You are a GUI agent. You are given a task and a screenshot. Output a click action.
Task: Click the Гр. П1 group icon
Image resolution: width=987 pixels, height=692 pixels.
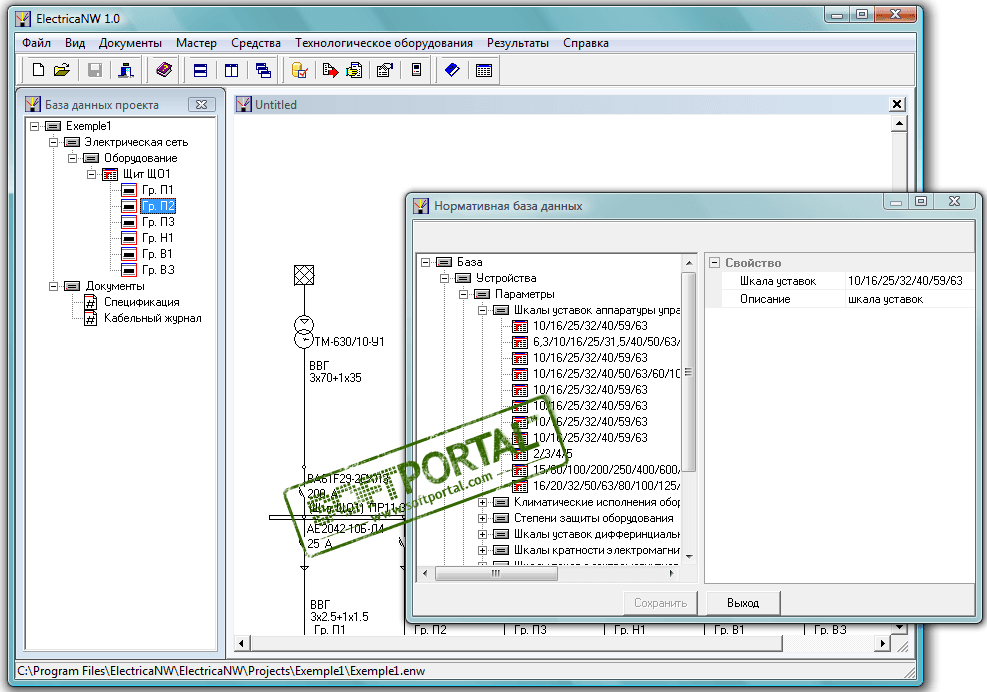pyautogui.click(x=129, y=190)
